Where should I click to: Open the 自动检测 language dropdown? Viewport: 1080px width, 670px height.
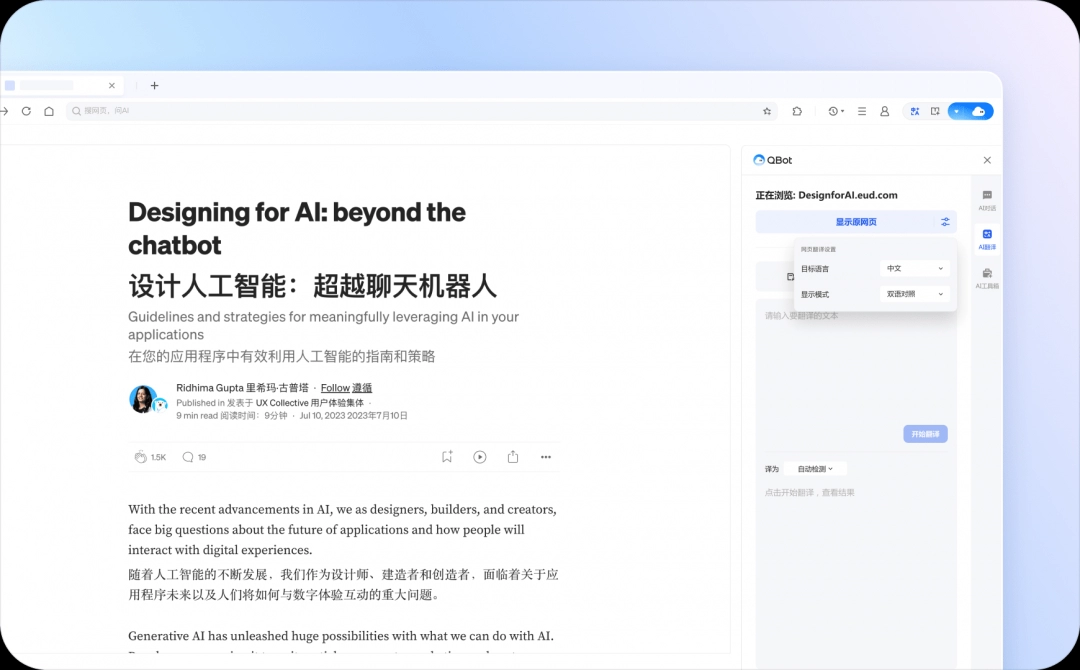coord(815,469)
